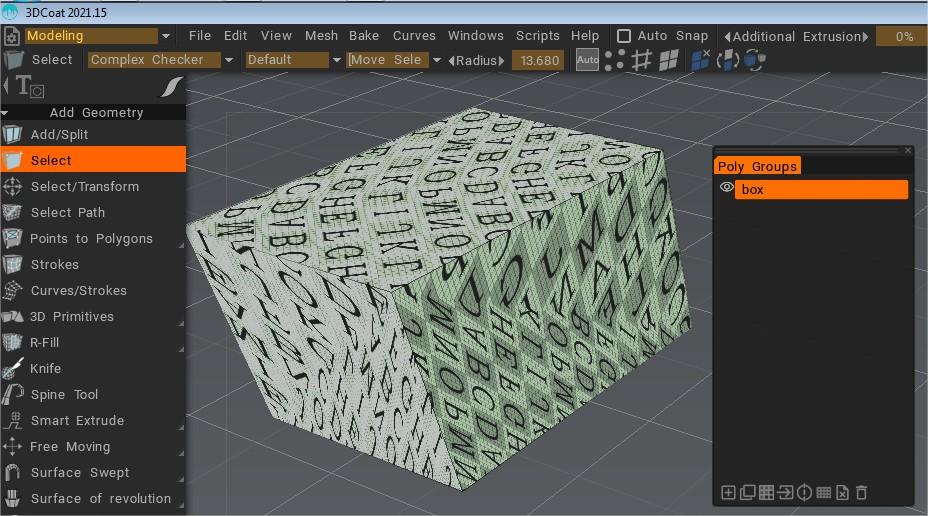
Task: Click the Additional Extrusion percentage slider
Action: tap(900, 36)
